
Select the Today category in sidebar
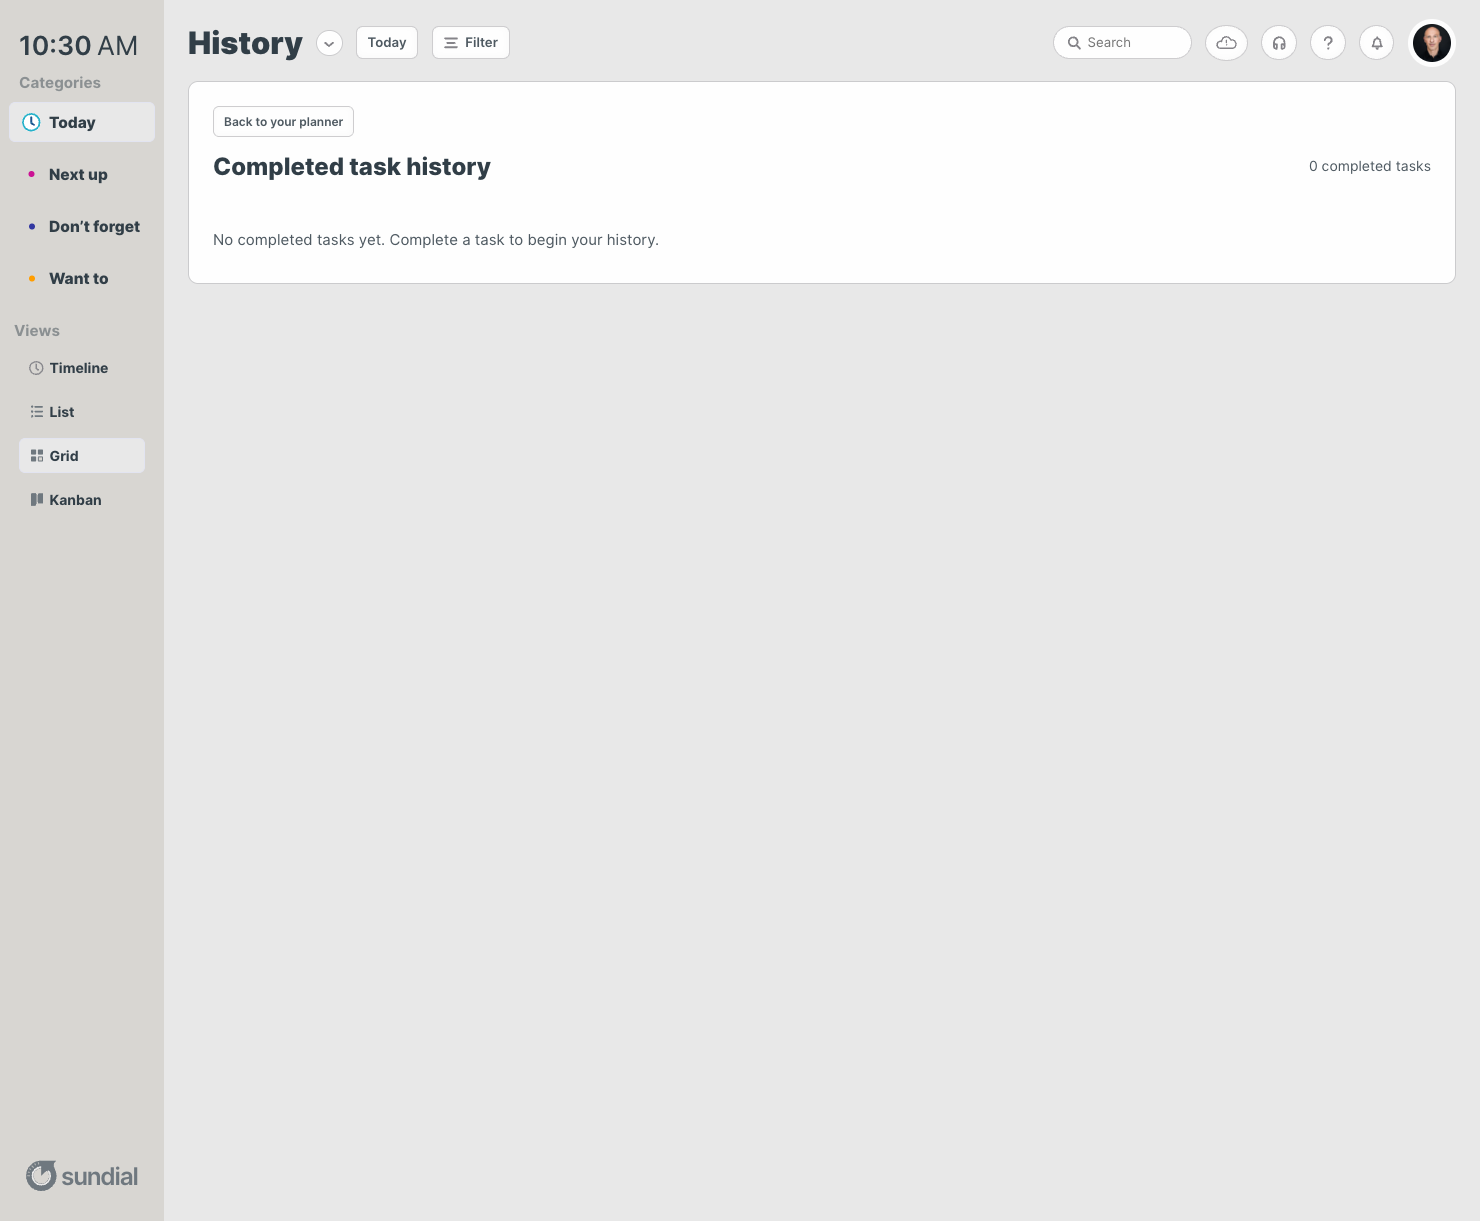pos(82,122)
